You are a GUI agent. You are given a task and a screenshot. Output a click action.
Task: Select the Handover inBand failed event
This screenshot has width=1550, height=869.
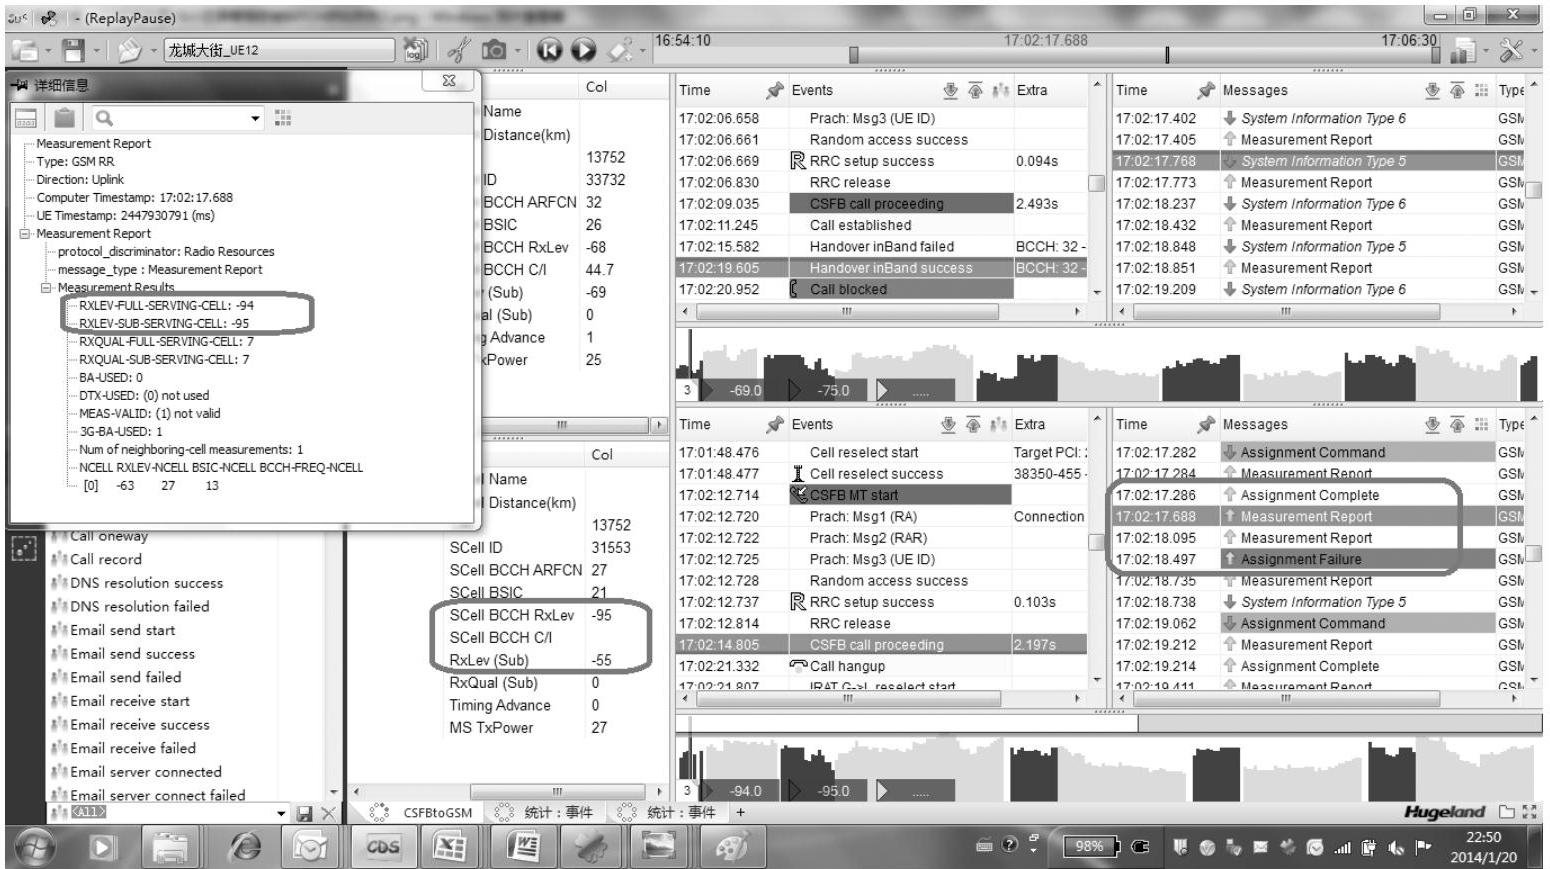[881, 247]
